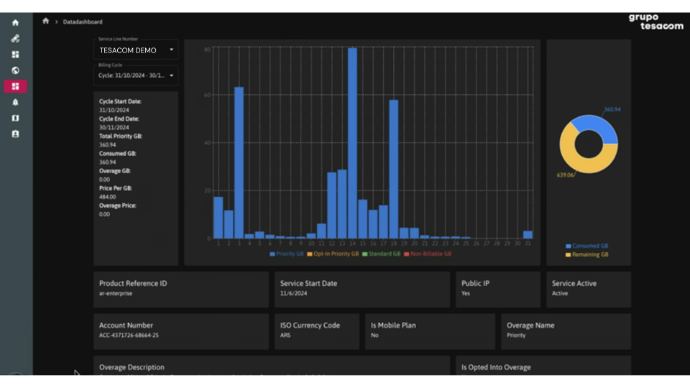
Task: Click the Overage Name card
Action: click(566, 331)
